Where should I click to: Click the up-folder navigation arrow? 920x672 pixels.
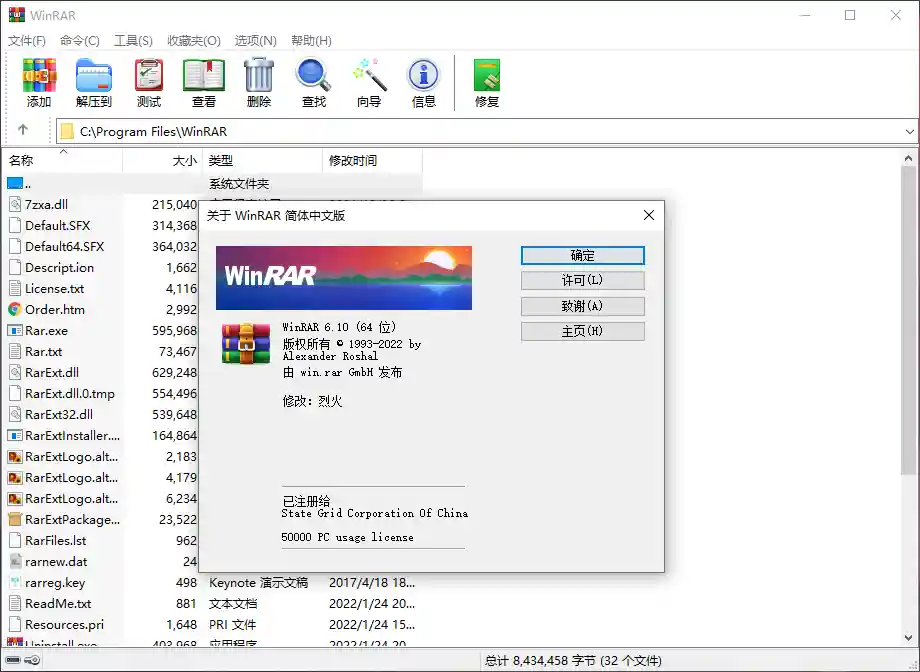(x=22, y=130)
